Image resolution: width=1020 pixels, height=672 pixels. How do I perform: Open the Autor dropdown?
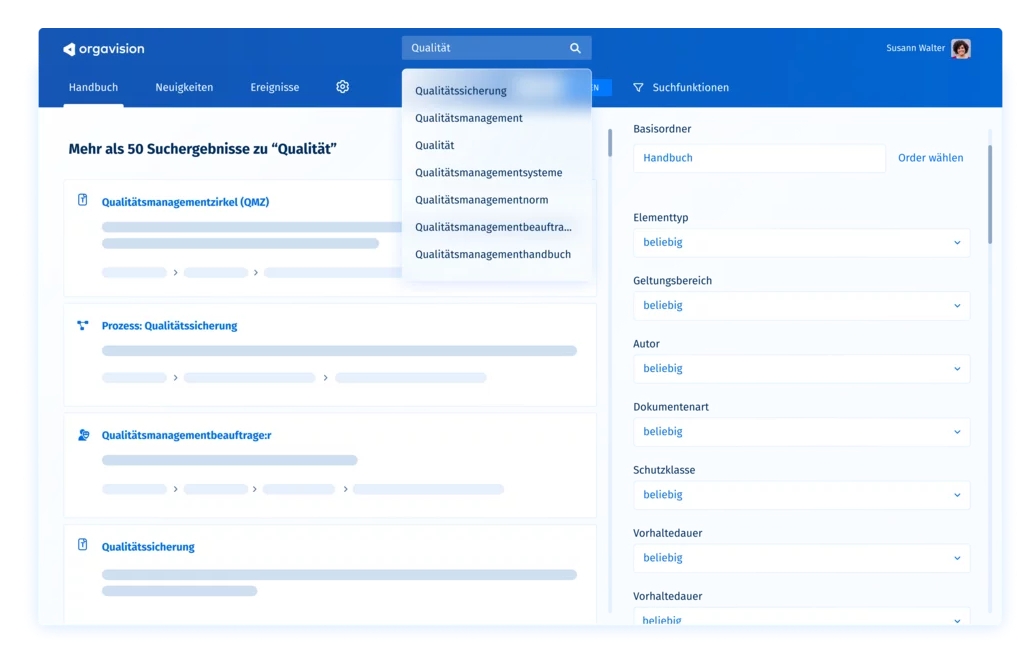point(801,368)
